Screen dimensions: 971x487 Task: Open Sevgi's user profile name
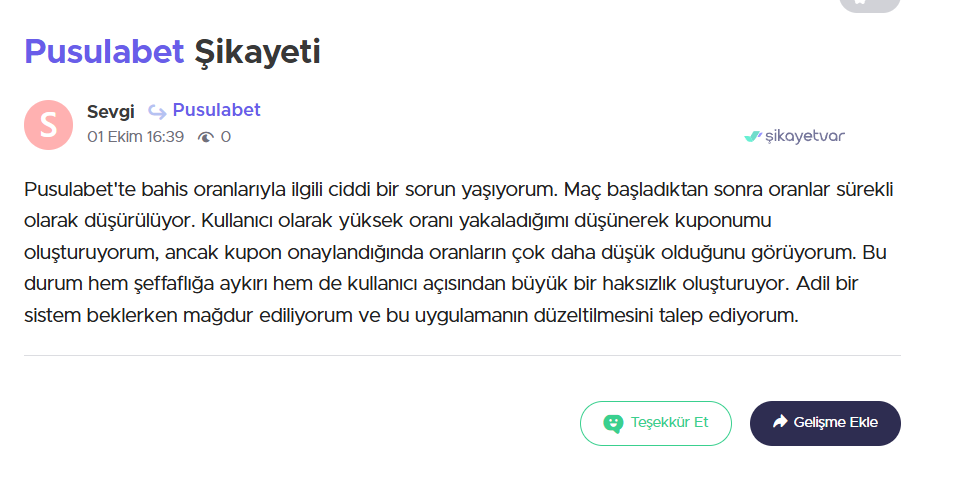[110, 112]
